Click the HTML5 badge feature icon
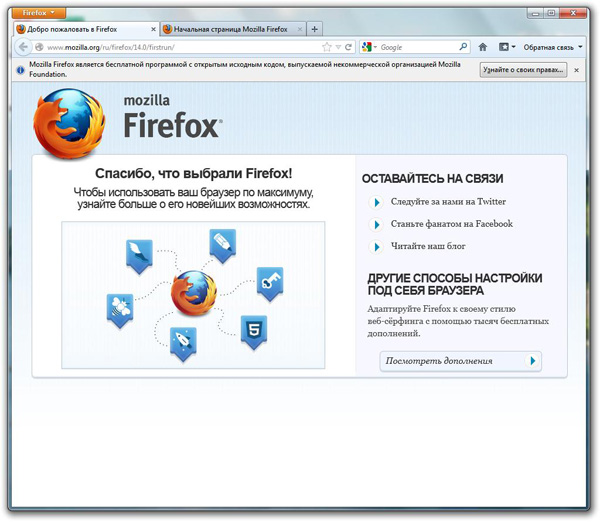Screen dimensions: 600x522 [254, 332]
